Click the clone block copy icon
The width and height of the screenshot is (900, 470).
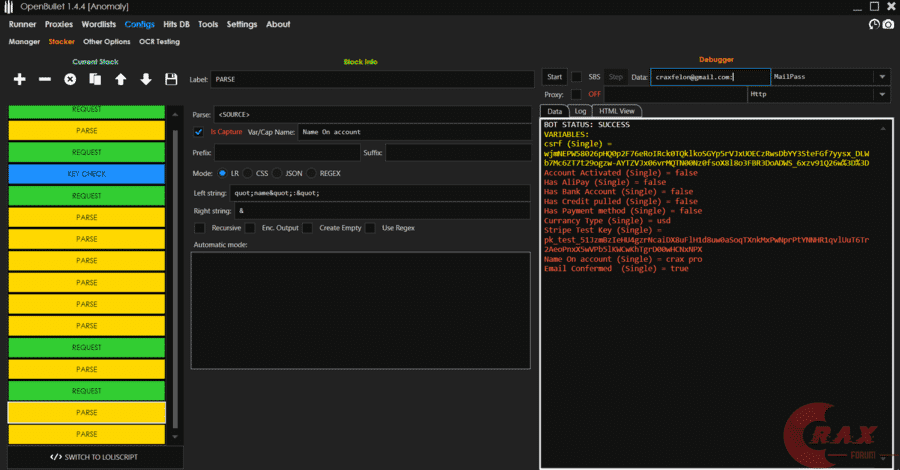point(95,79)
